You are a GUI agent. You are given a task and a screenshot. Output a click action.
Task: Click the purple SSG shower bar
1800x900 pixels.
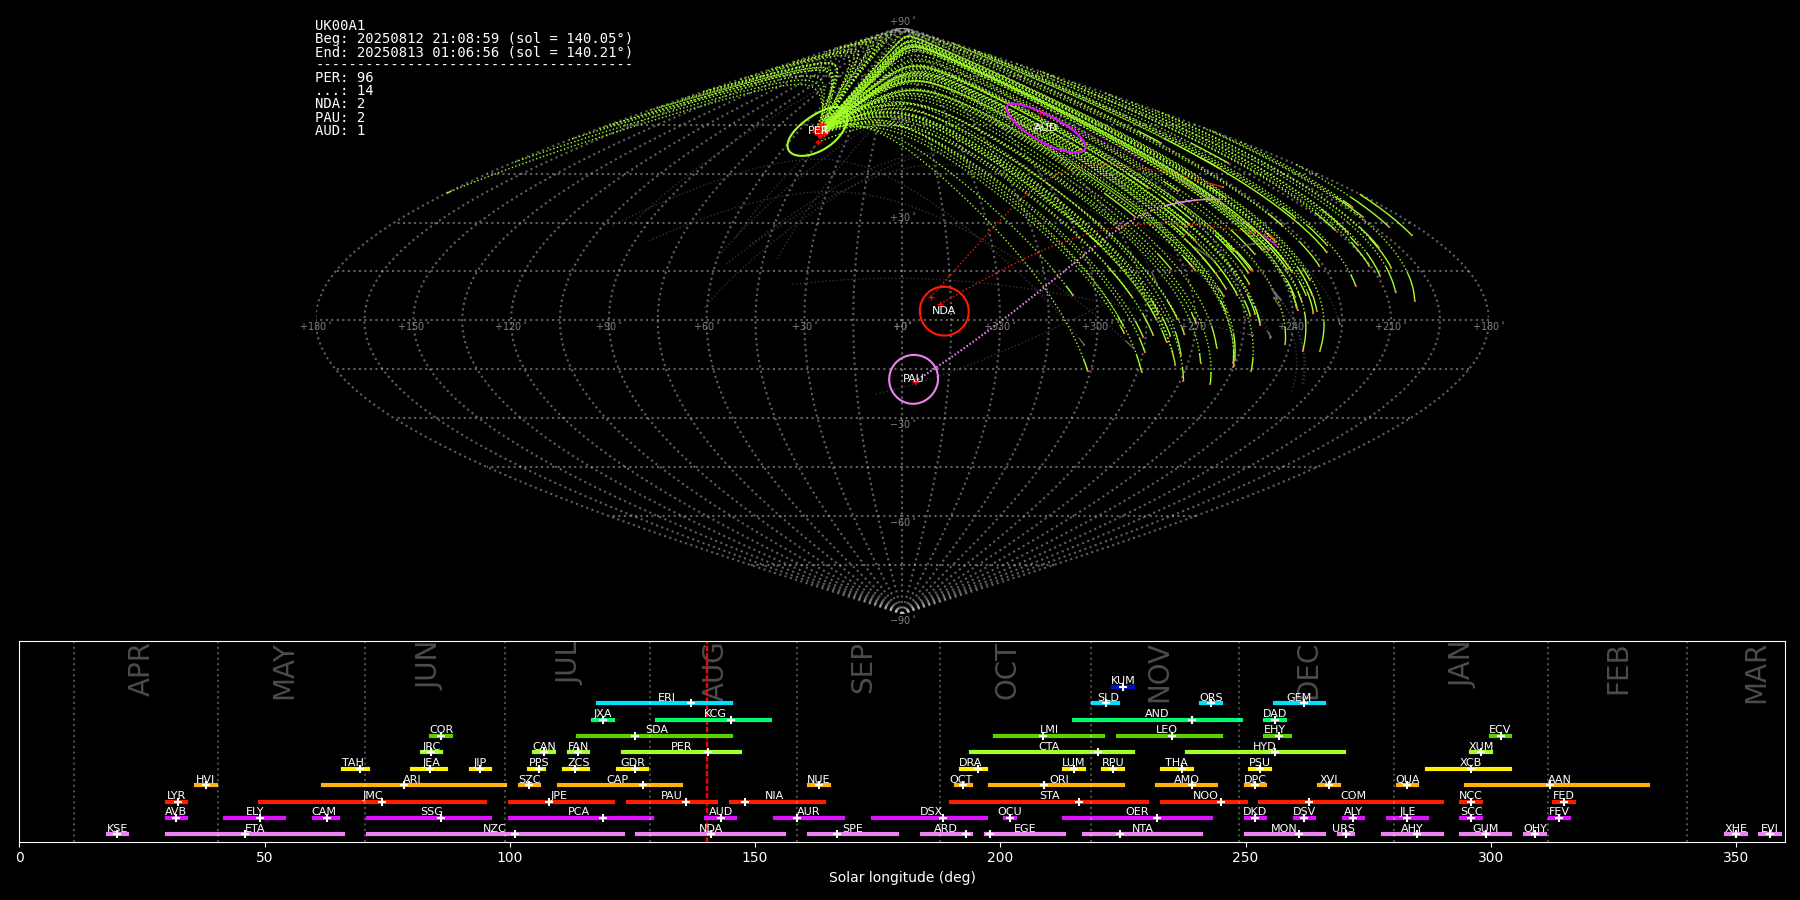point(428,818)
